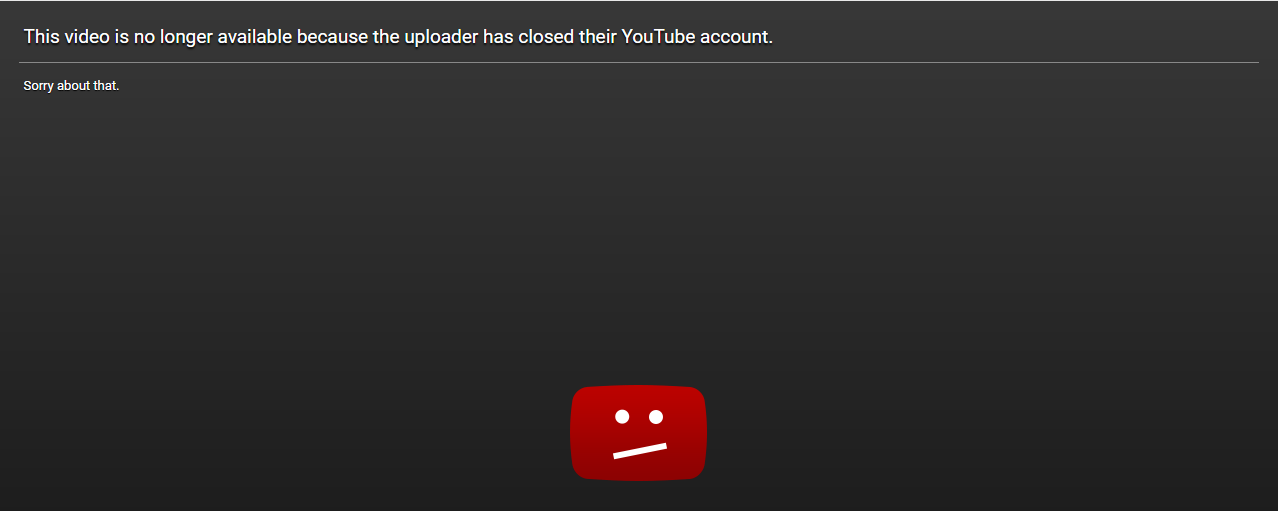Click the word 'that.' in small text
Screen dimensions: 1278x511
(107, 86)
